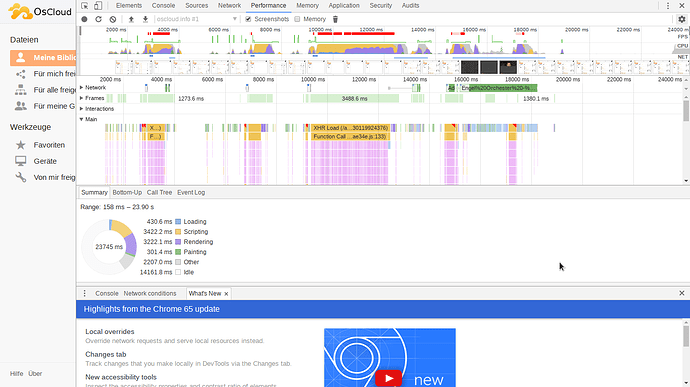Click the group icon for Für meine Gruppen

[x=20, y=106]
